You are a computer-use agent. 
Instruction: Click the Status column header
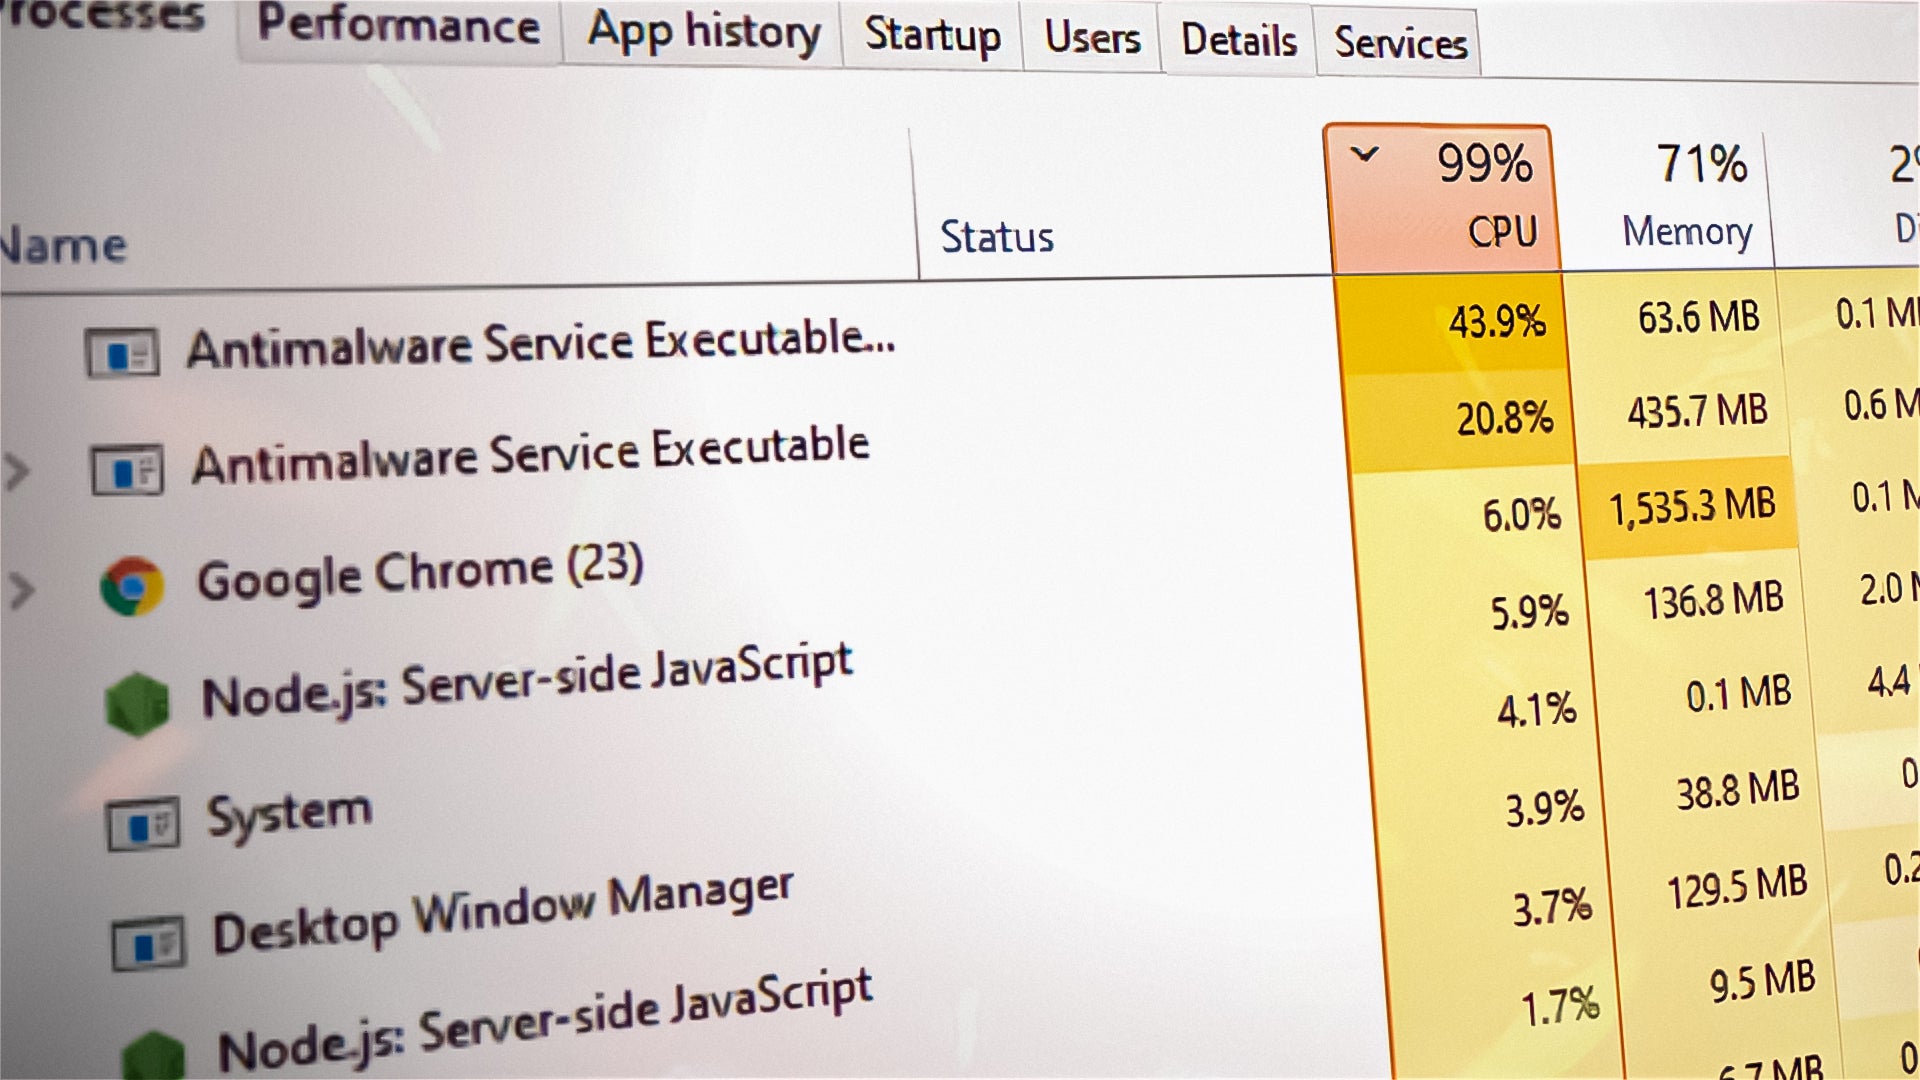[997, 238]
